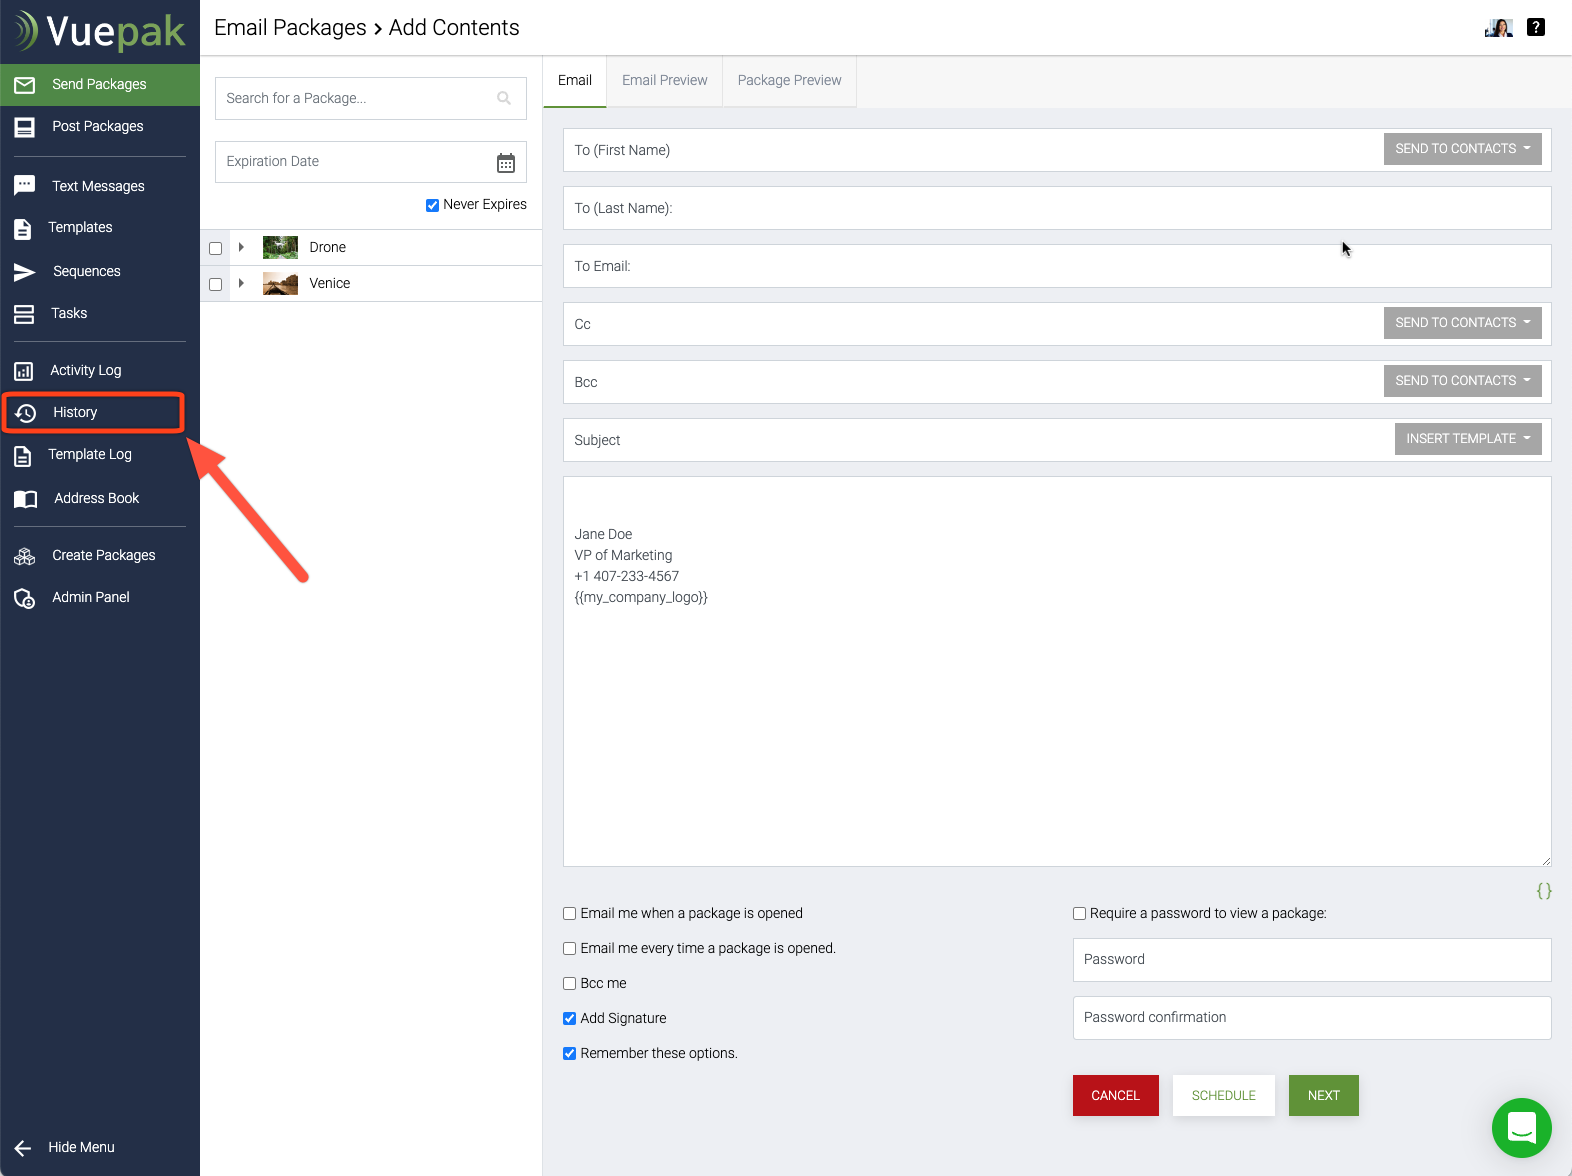
Task: Uncheck the Never Expires checkbox
Action: [432, 205]
